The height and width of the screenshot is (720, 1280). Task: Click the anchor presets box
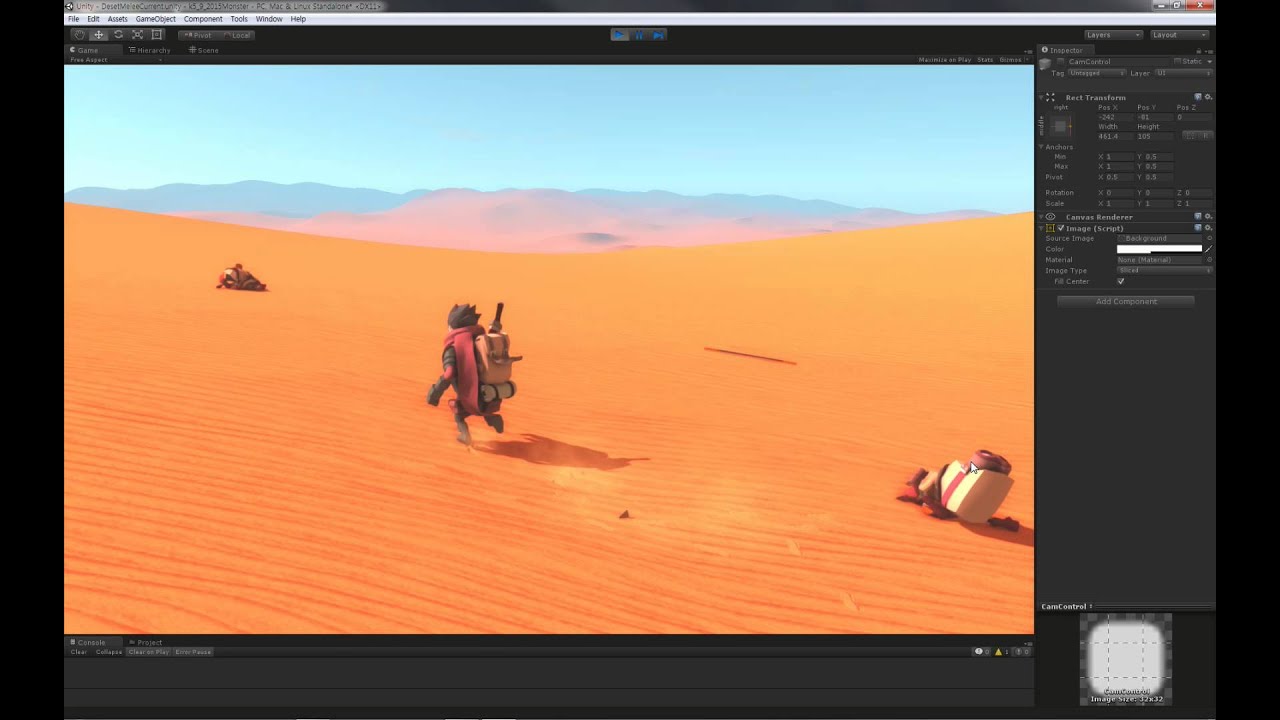(x=1061, y=126)
